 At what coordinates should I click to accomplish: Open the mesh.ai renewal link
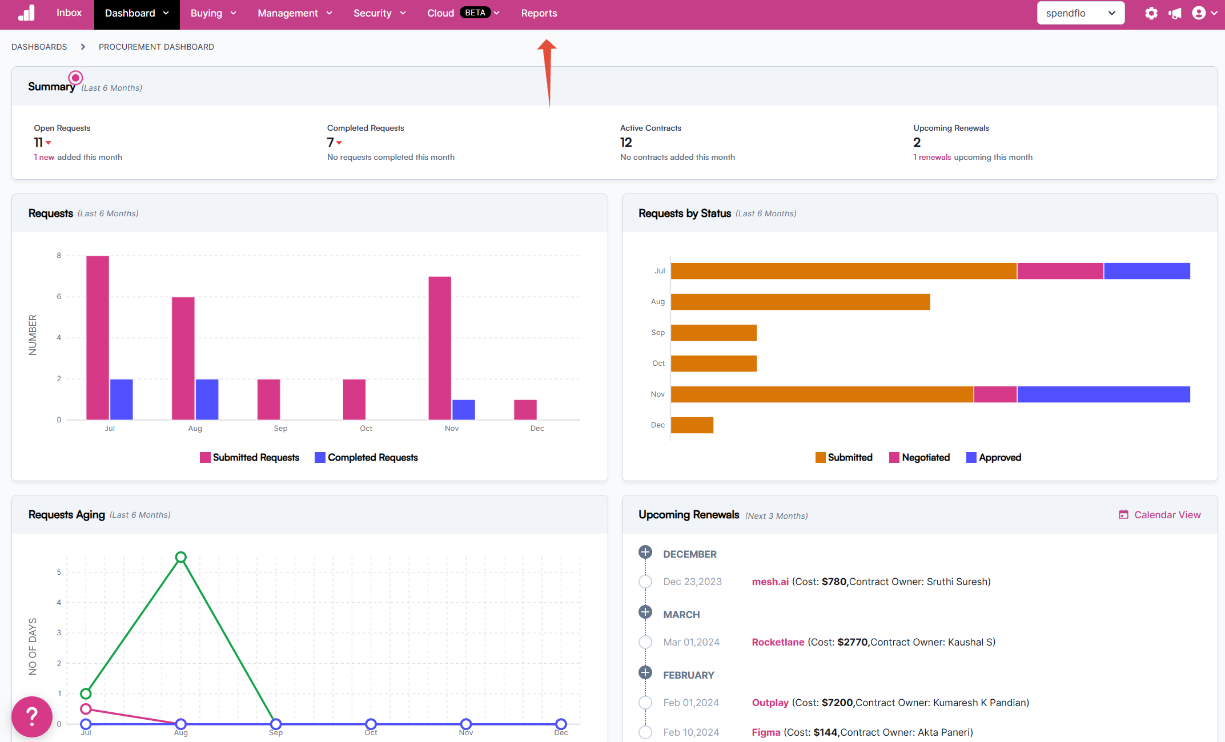click(x=770, y=581)
